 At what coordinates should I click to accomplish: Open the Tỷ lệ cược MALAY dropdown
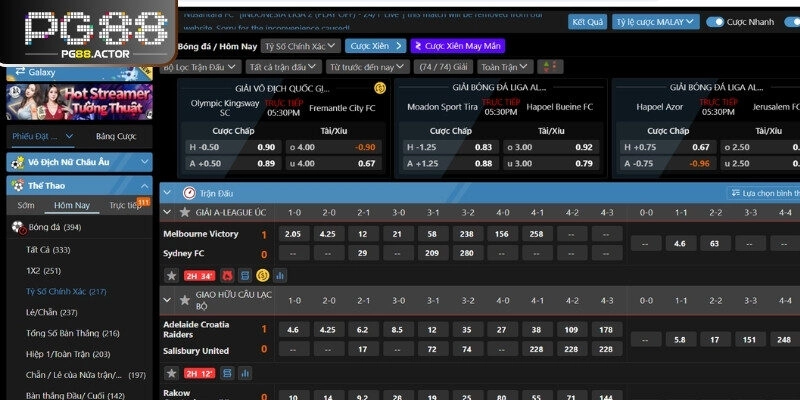point(655,22)
